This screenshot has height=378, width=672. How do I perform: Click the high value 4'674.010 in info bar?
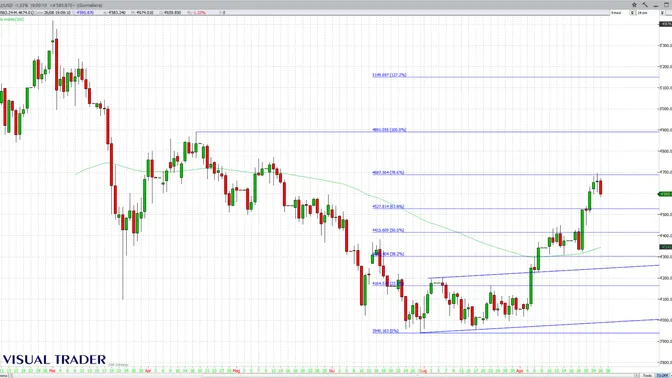pos(145,13)
